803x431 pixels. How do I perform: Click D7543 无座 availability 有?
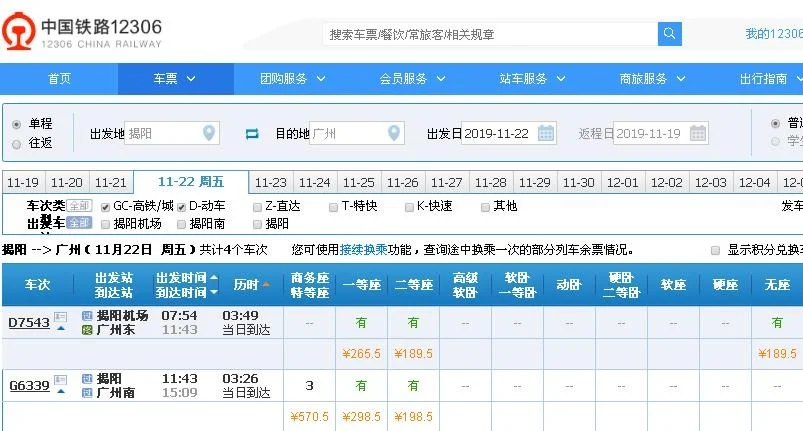point(777,322)
